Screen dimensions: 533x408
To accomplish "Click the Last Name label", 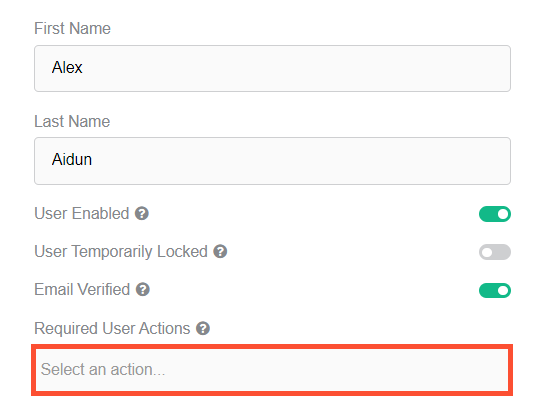I will tap(72, 121).
